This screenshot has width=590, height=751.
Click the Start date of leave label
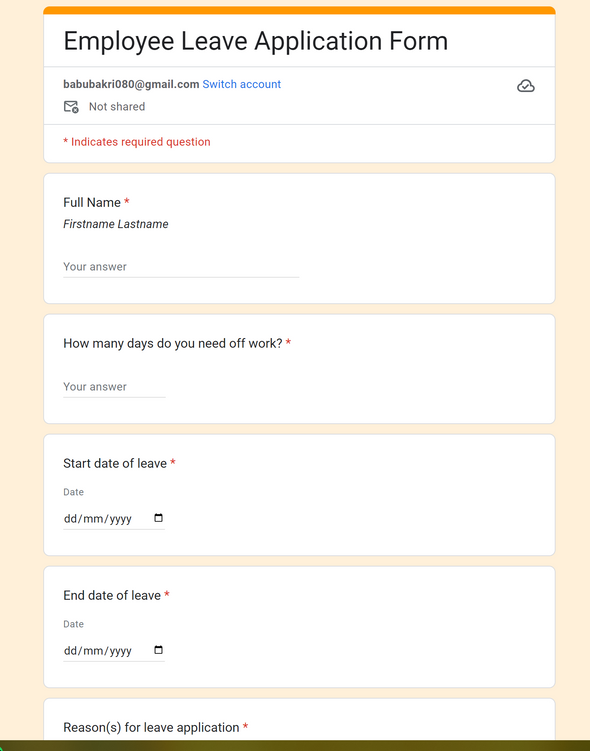point(115,463)
